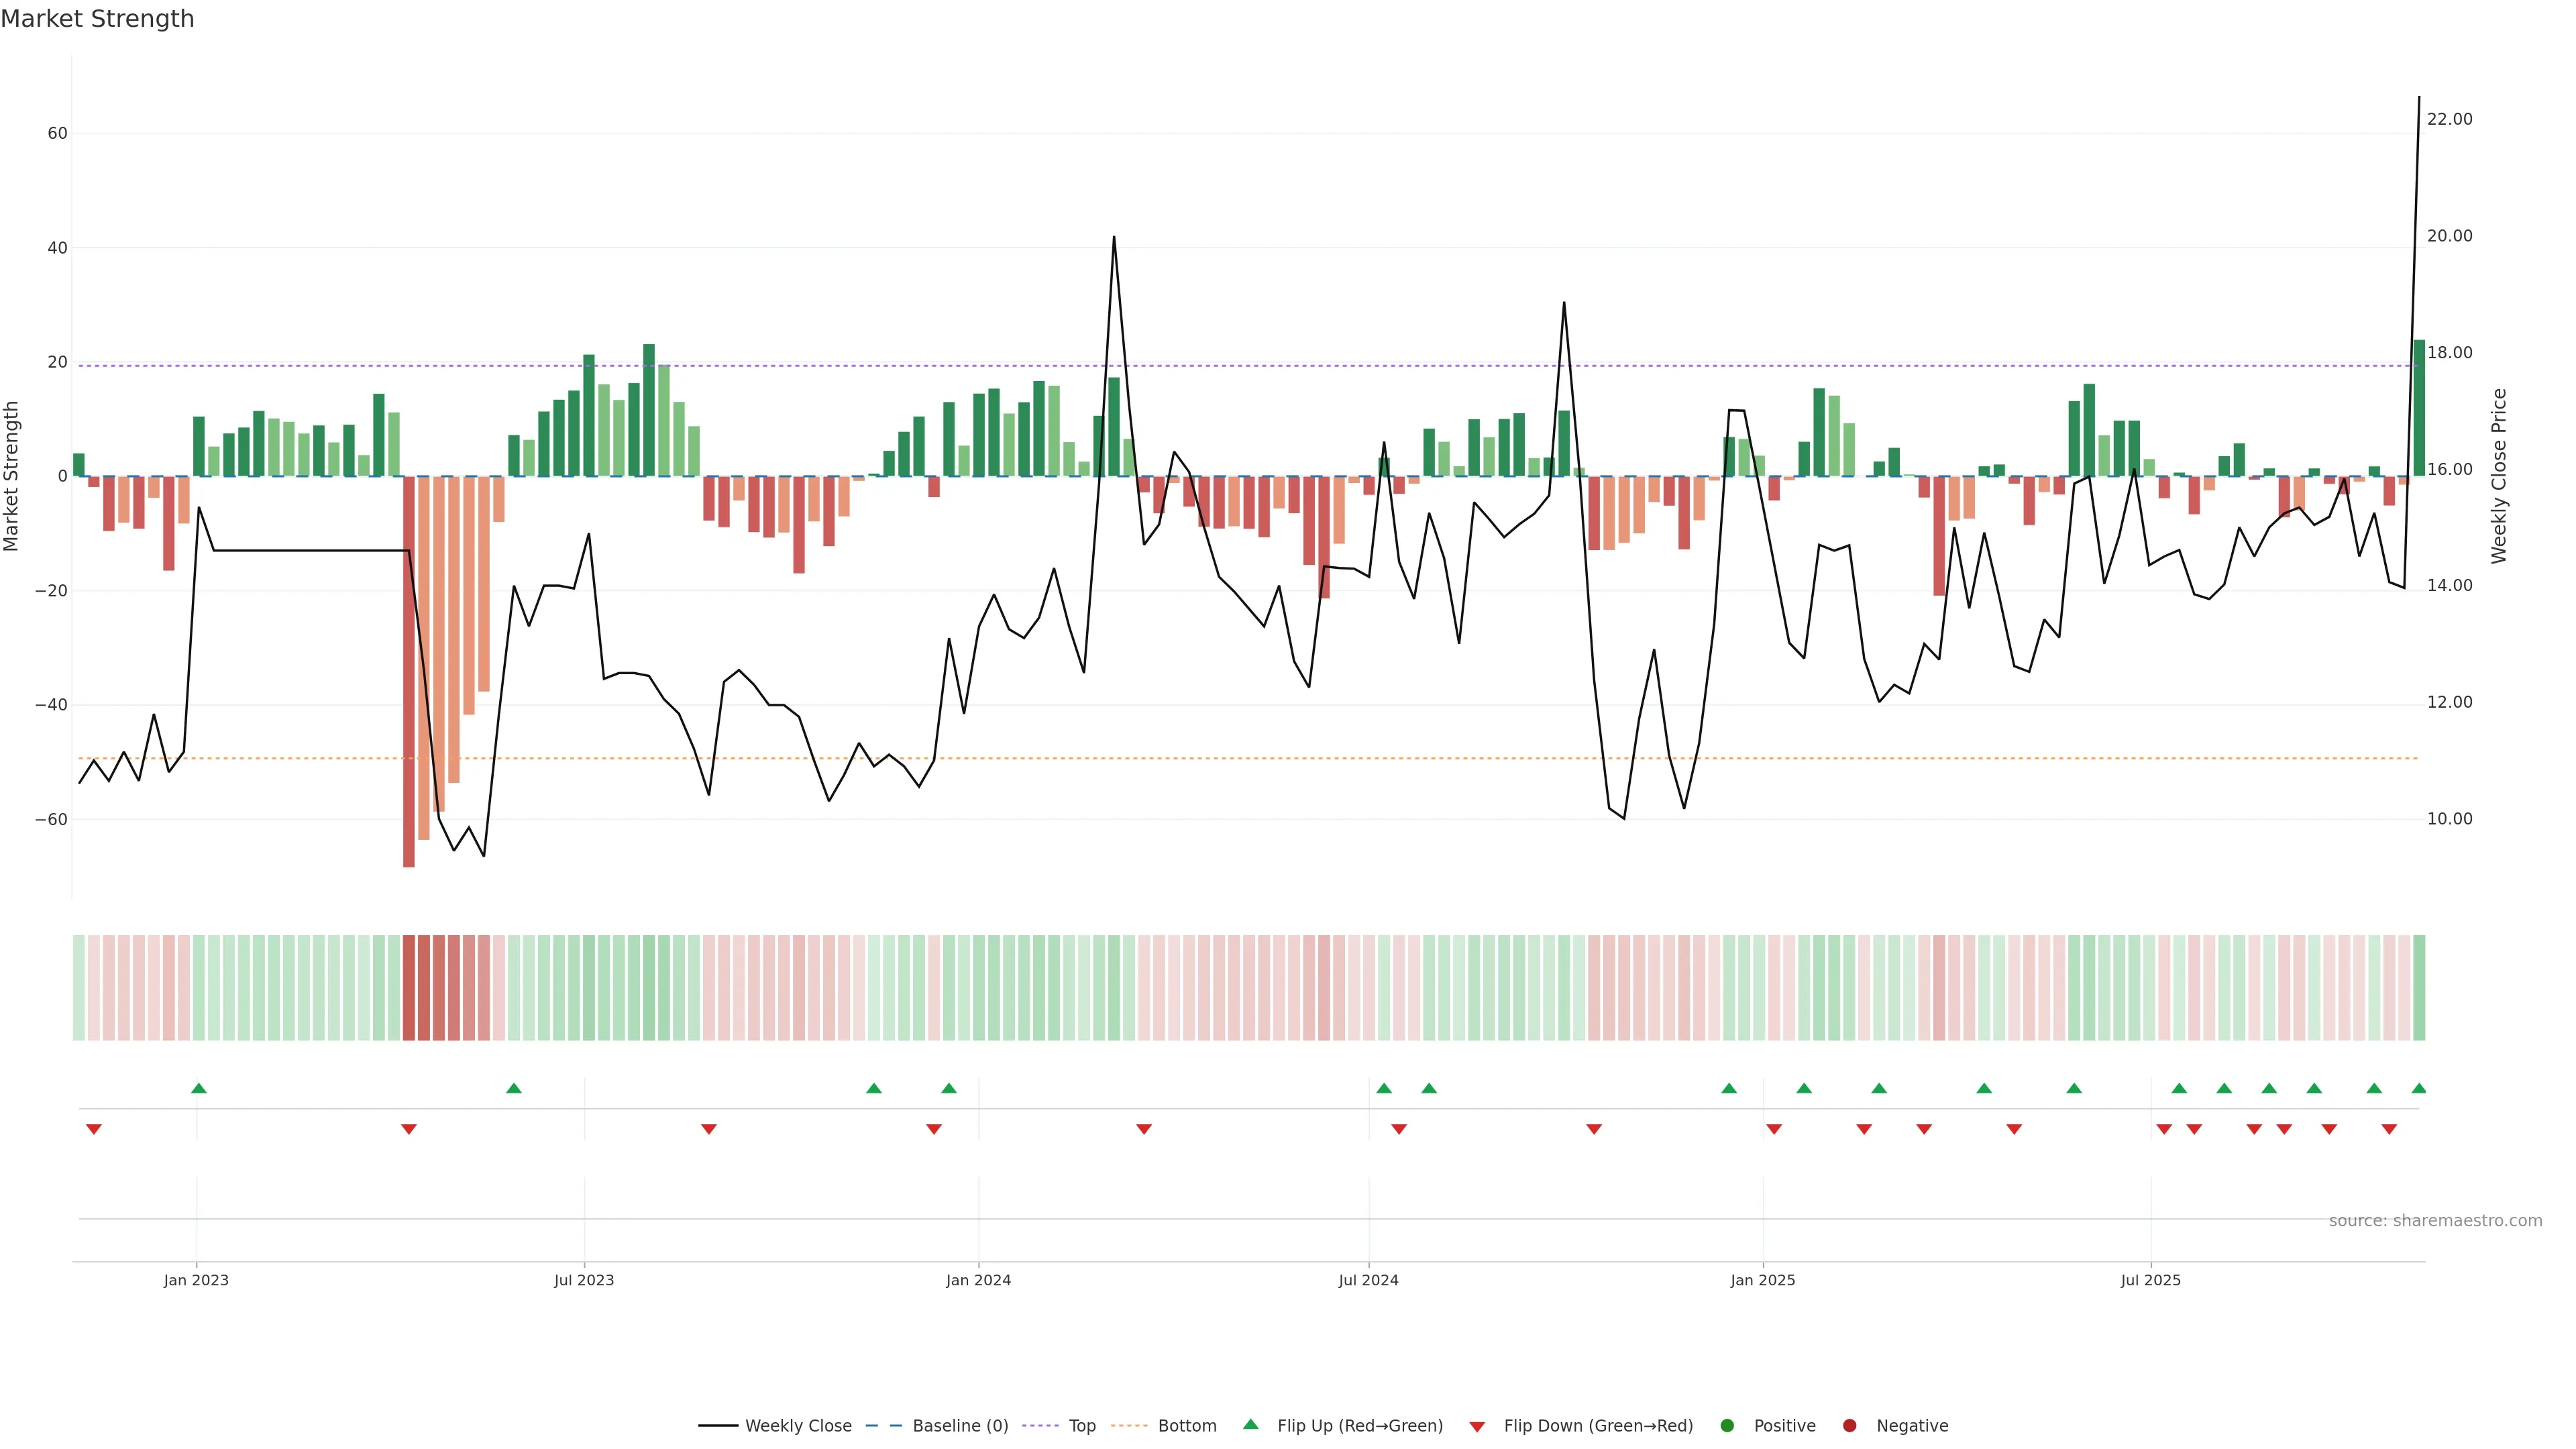Viewport: 2576px width, 1449px height.
Task: Click the dark red Negative circle legend icon
Action: 1849,1426
